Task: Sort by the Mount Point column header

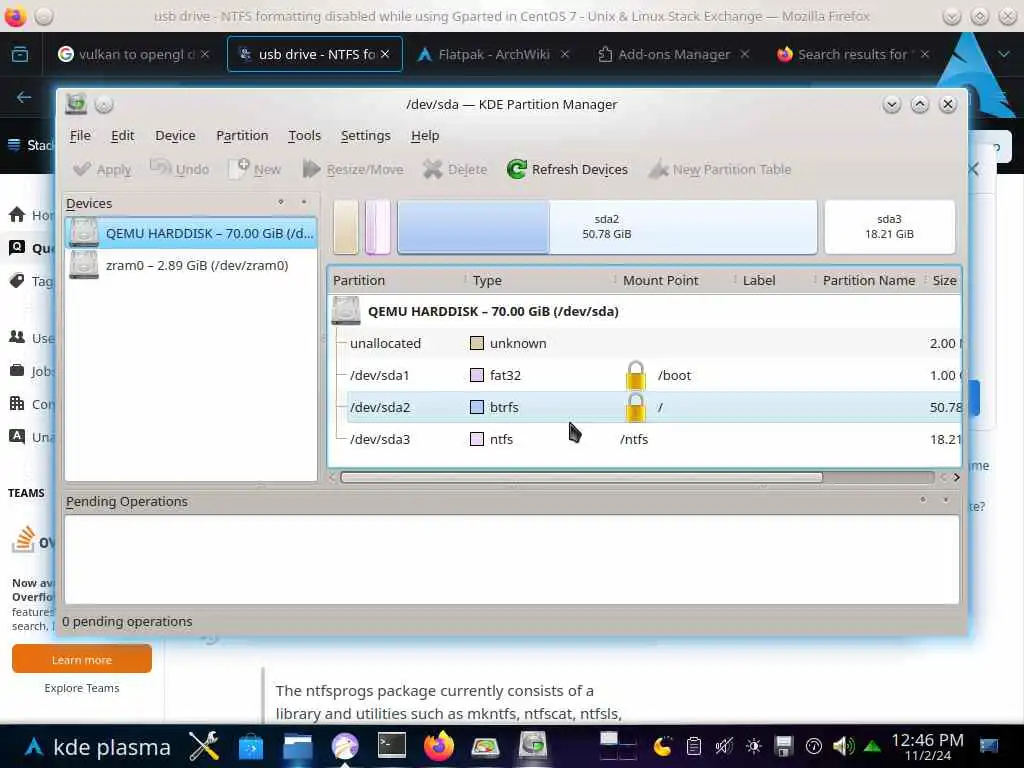Action: [675, 280]
